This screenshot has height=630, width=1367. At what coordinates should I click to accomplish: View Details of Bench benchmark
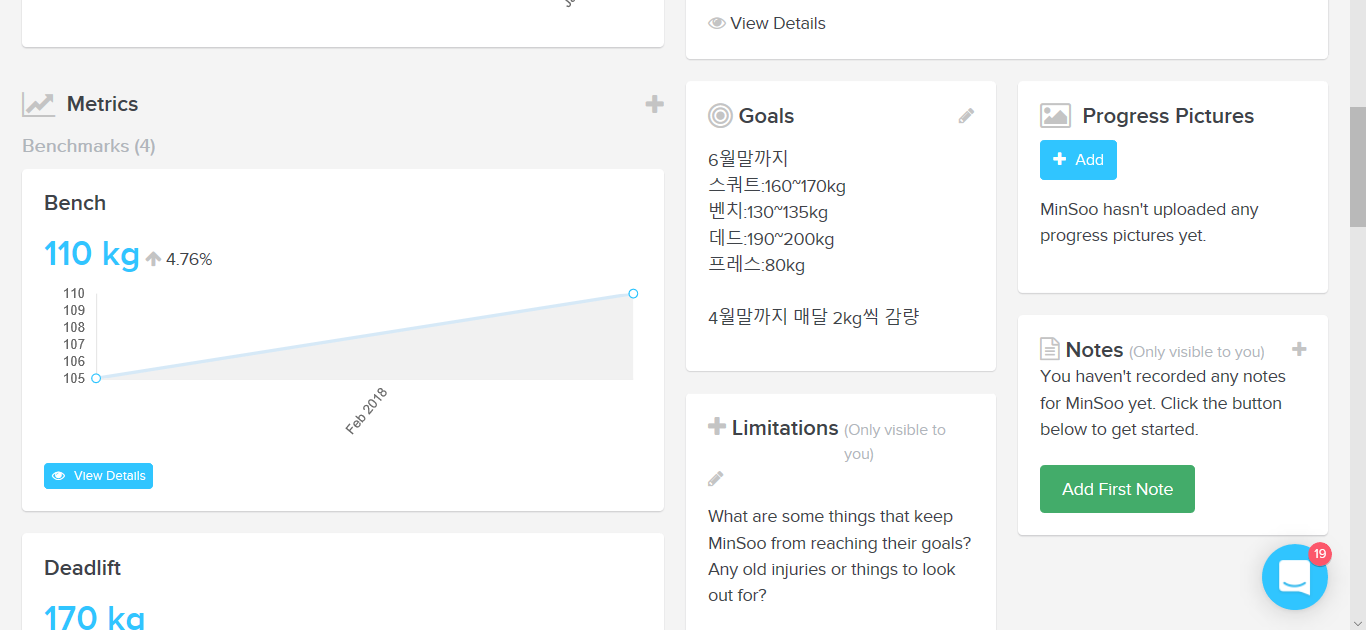[98, 476]
